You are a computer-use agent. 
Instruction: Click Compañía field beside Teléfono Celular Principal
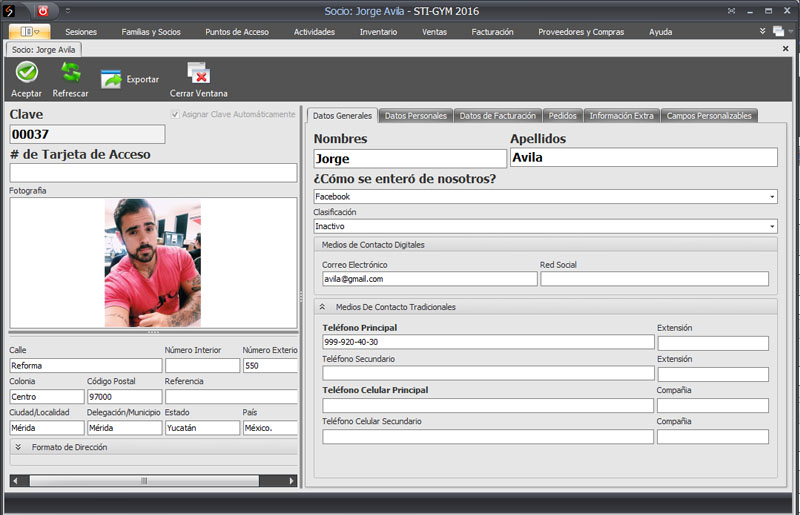click(713, 405)
